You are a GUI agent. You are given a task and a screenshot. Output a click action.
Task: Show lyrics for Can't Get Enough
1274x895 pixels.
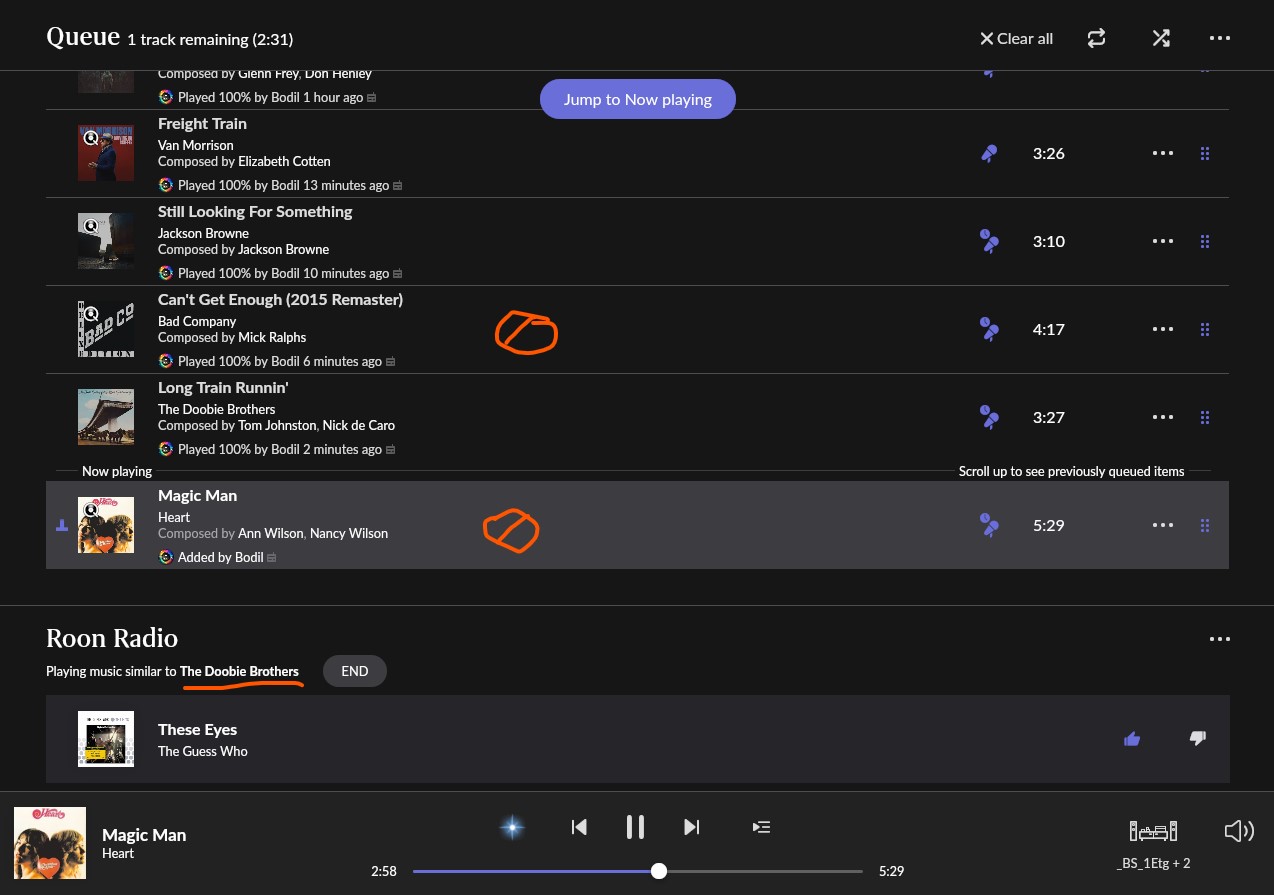click(x=989, y=329)
